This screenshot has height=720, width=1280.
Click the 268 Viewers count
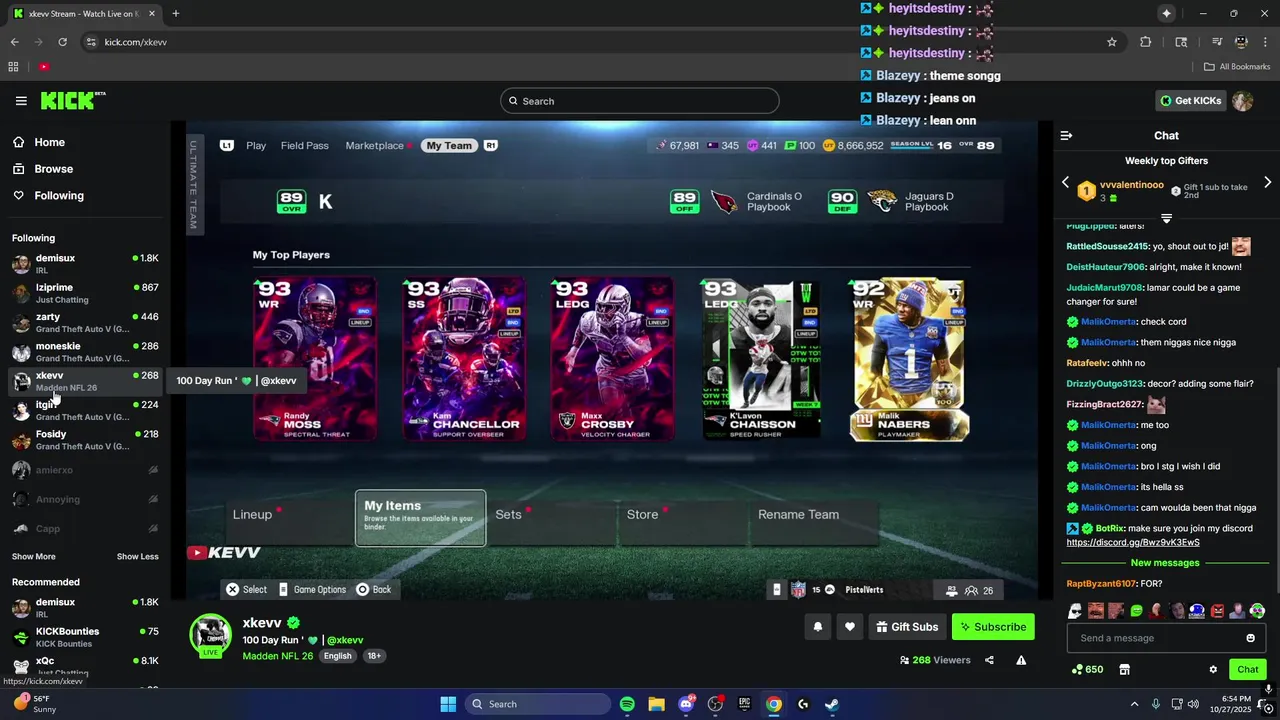coord(935,660)
